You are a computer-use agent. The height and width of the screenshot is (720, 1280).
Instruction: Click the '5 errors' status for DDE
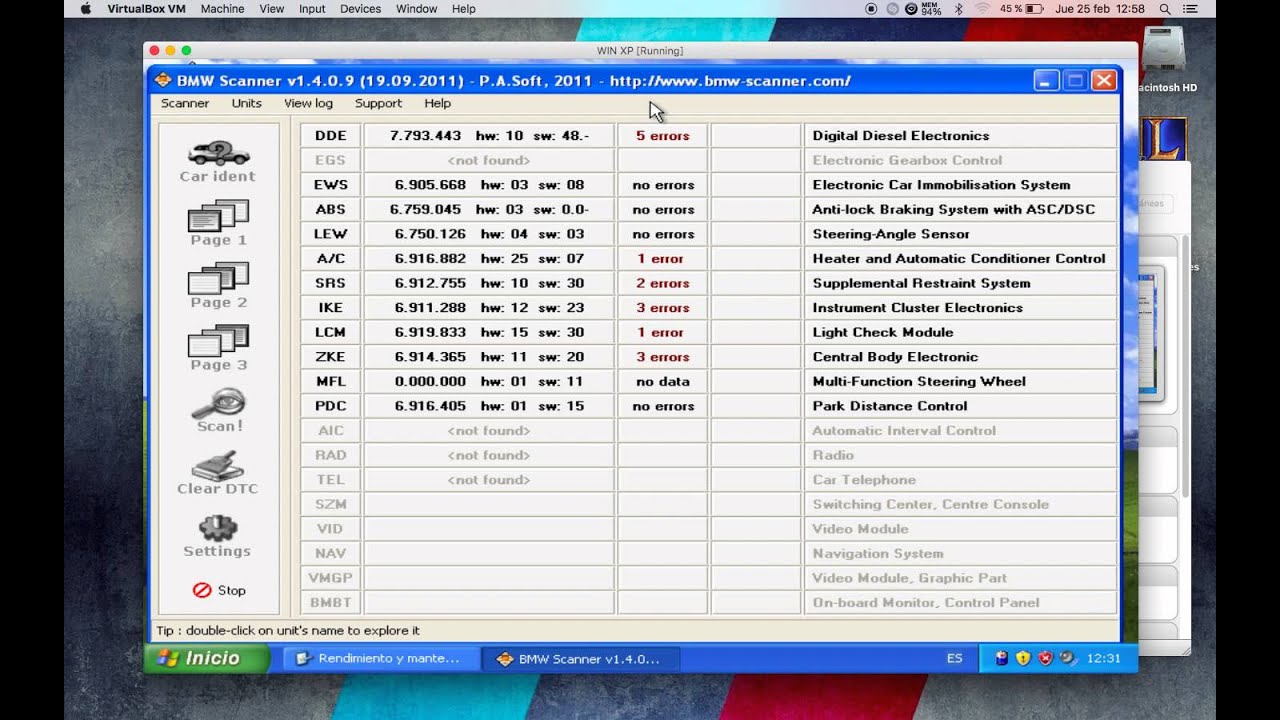tap(662, 136)
